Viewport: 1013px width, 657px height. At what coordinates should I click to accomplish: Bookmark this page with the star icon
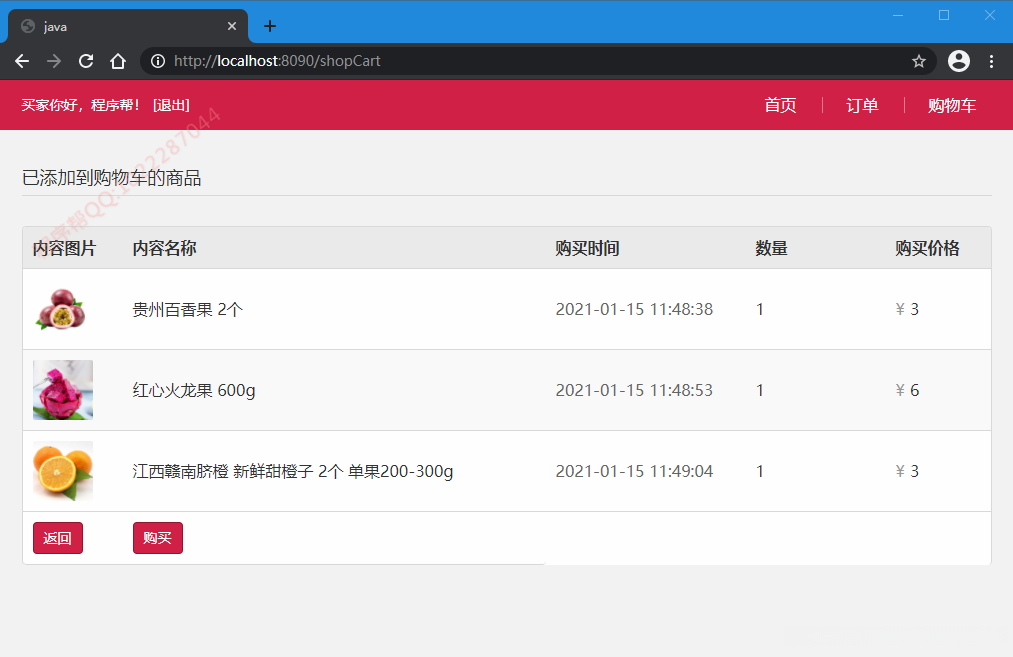(919, 61)
